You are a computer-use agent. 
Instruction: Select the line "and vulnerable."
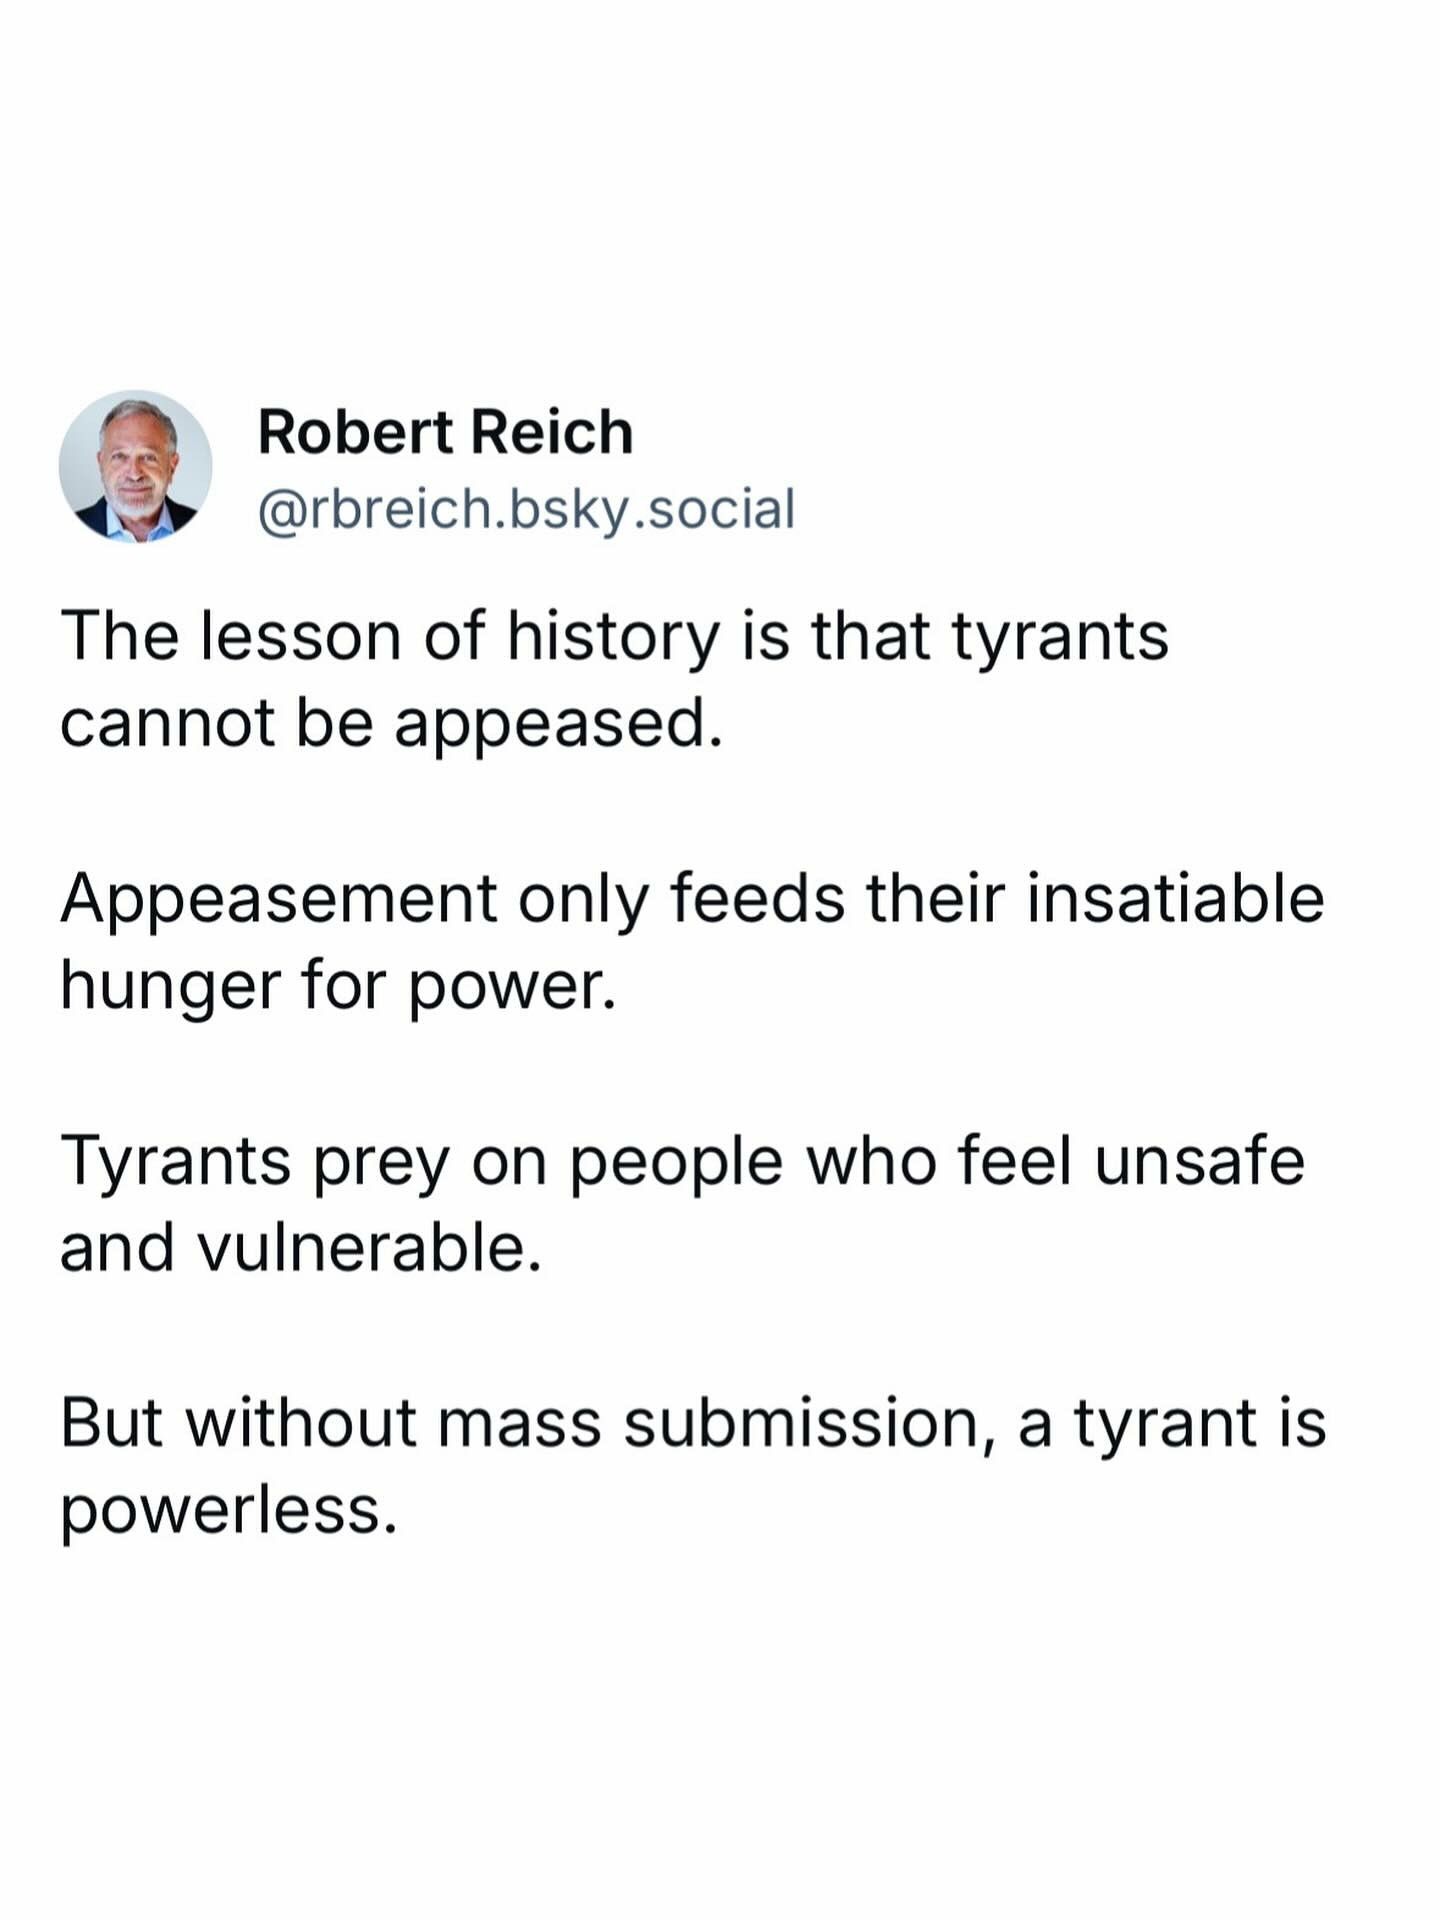click(300, 1248)
